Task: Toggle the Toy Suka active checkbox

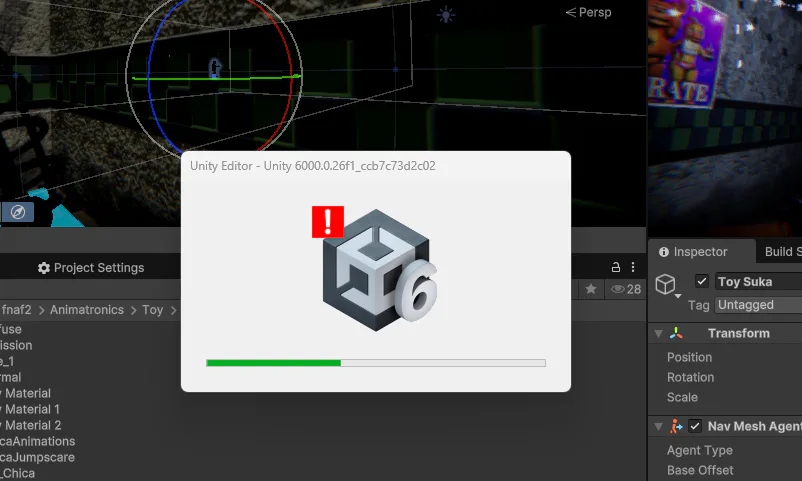Action: pyautogui.click(x=701, y=281)
